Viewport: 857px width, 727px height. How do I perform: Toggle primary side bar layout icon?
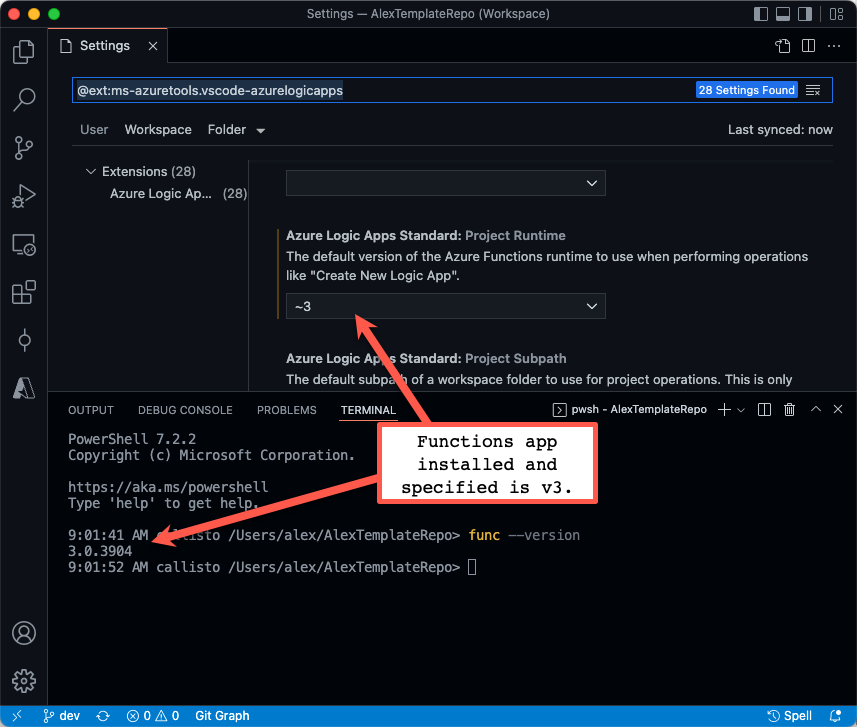click(761, 14)
